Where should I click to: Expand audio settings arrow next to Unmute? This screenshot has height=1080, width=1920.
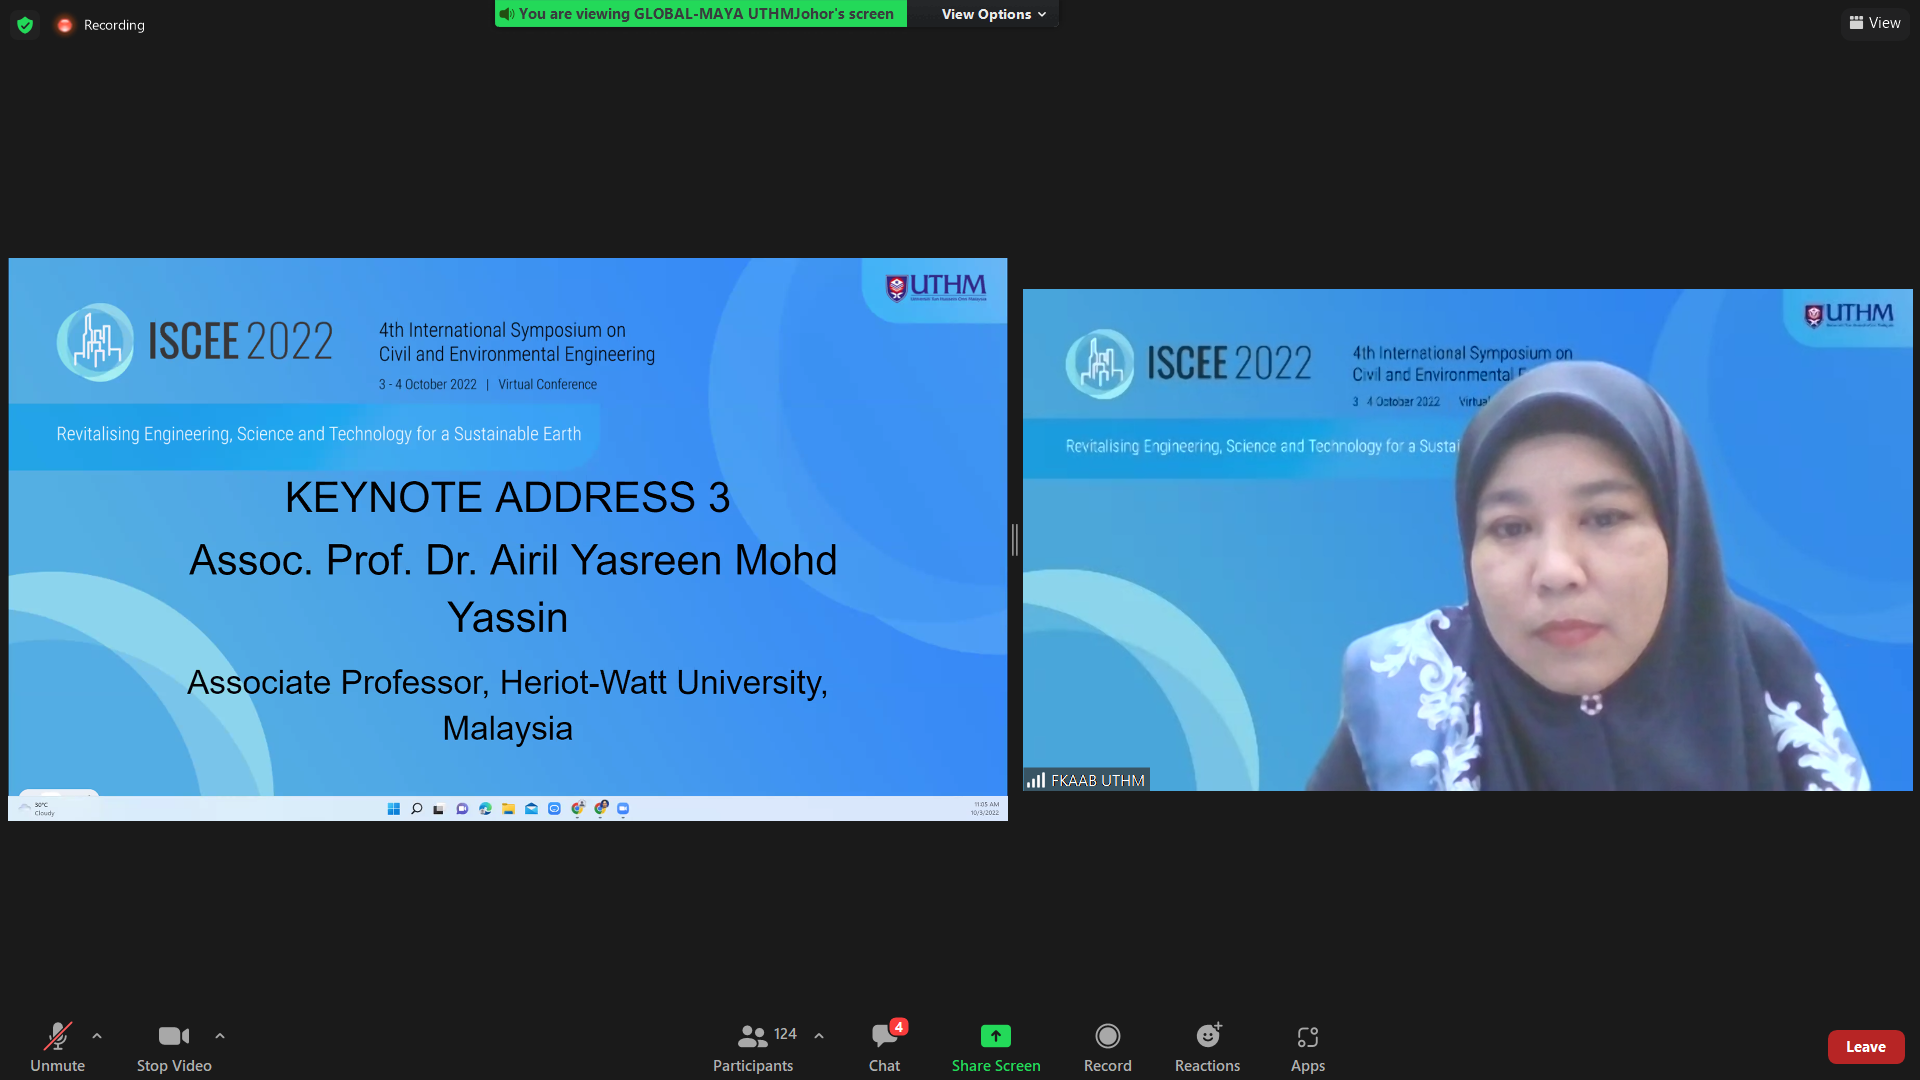click(x=97, y=1036)
